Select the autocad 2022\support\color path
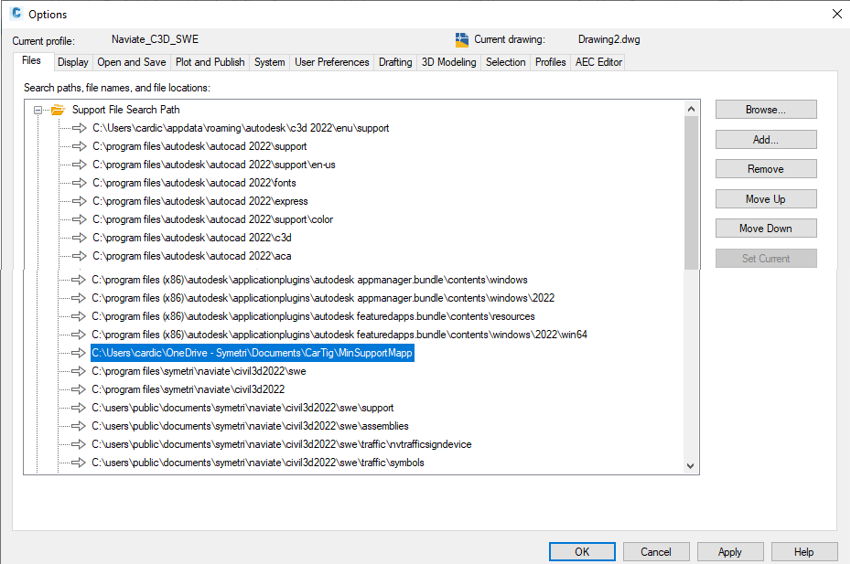Viewport: 850px width, 564px height. click(x=212, y=220)
